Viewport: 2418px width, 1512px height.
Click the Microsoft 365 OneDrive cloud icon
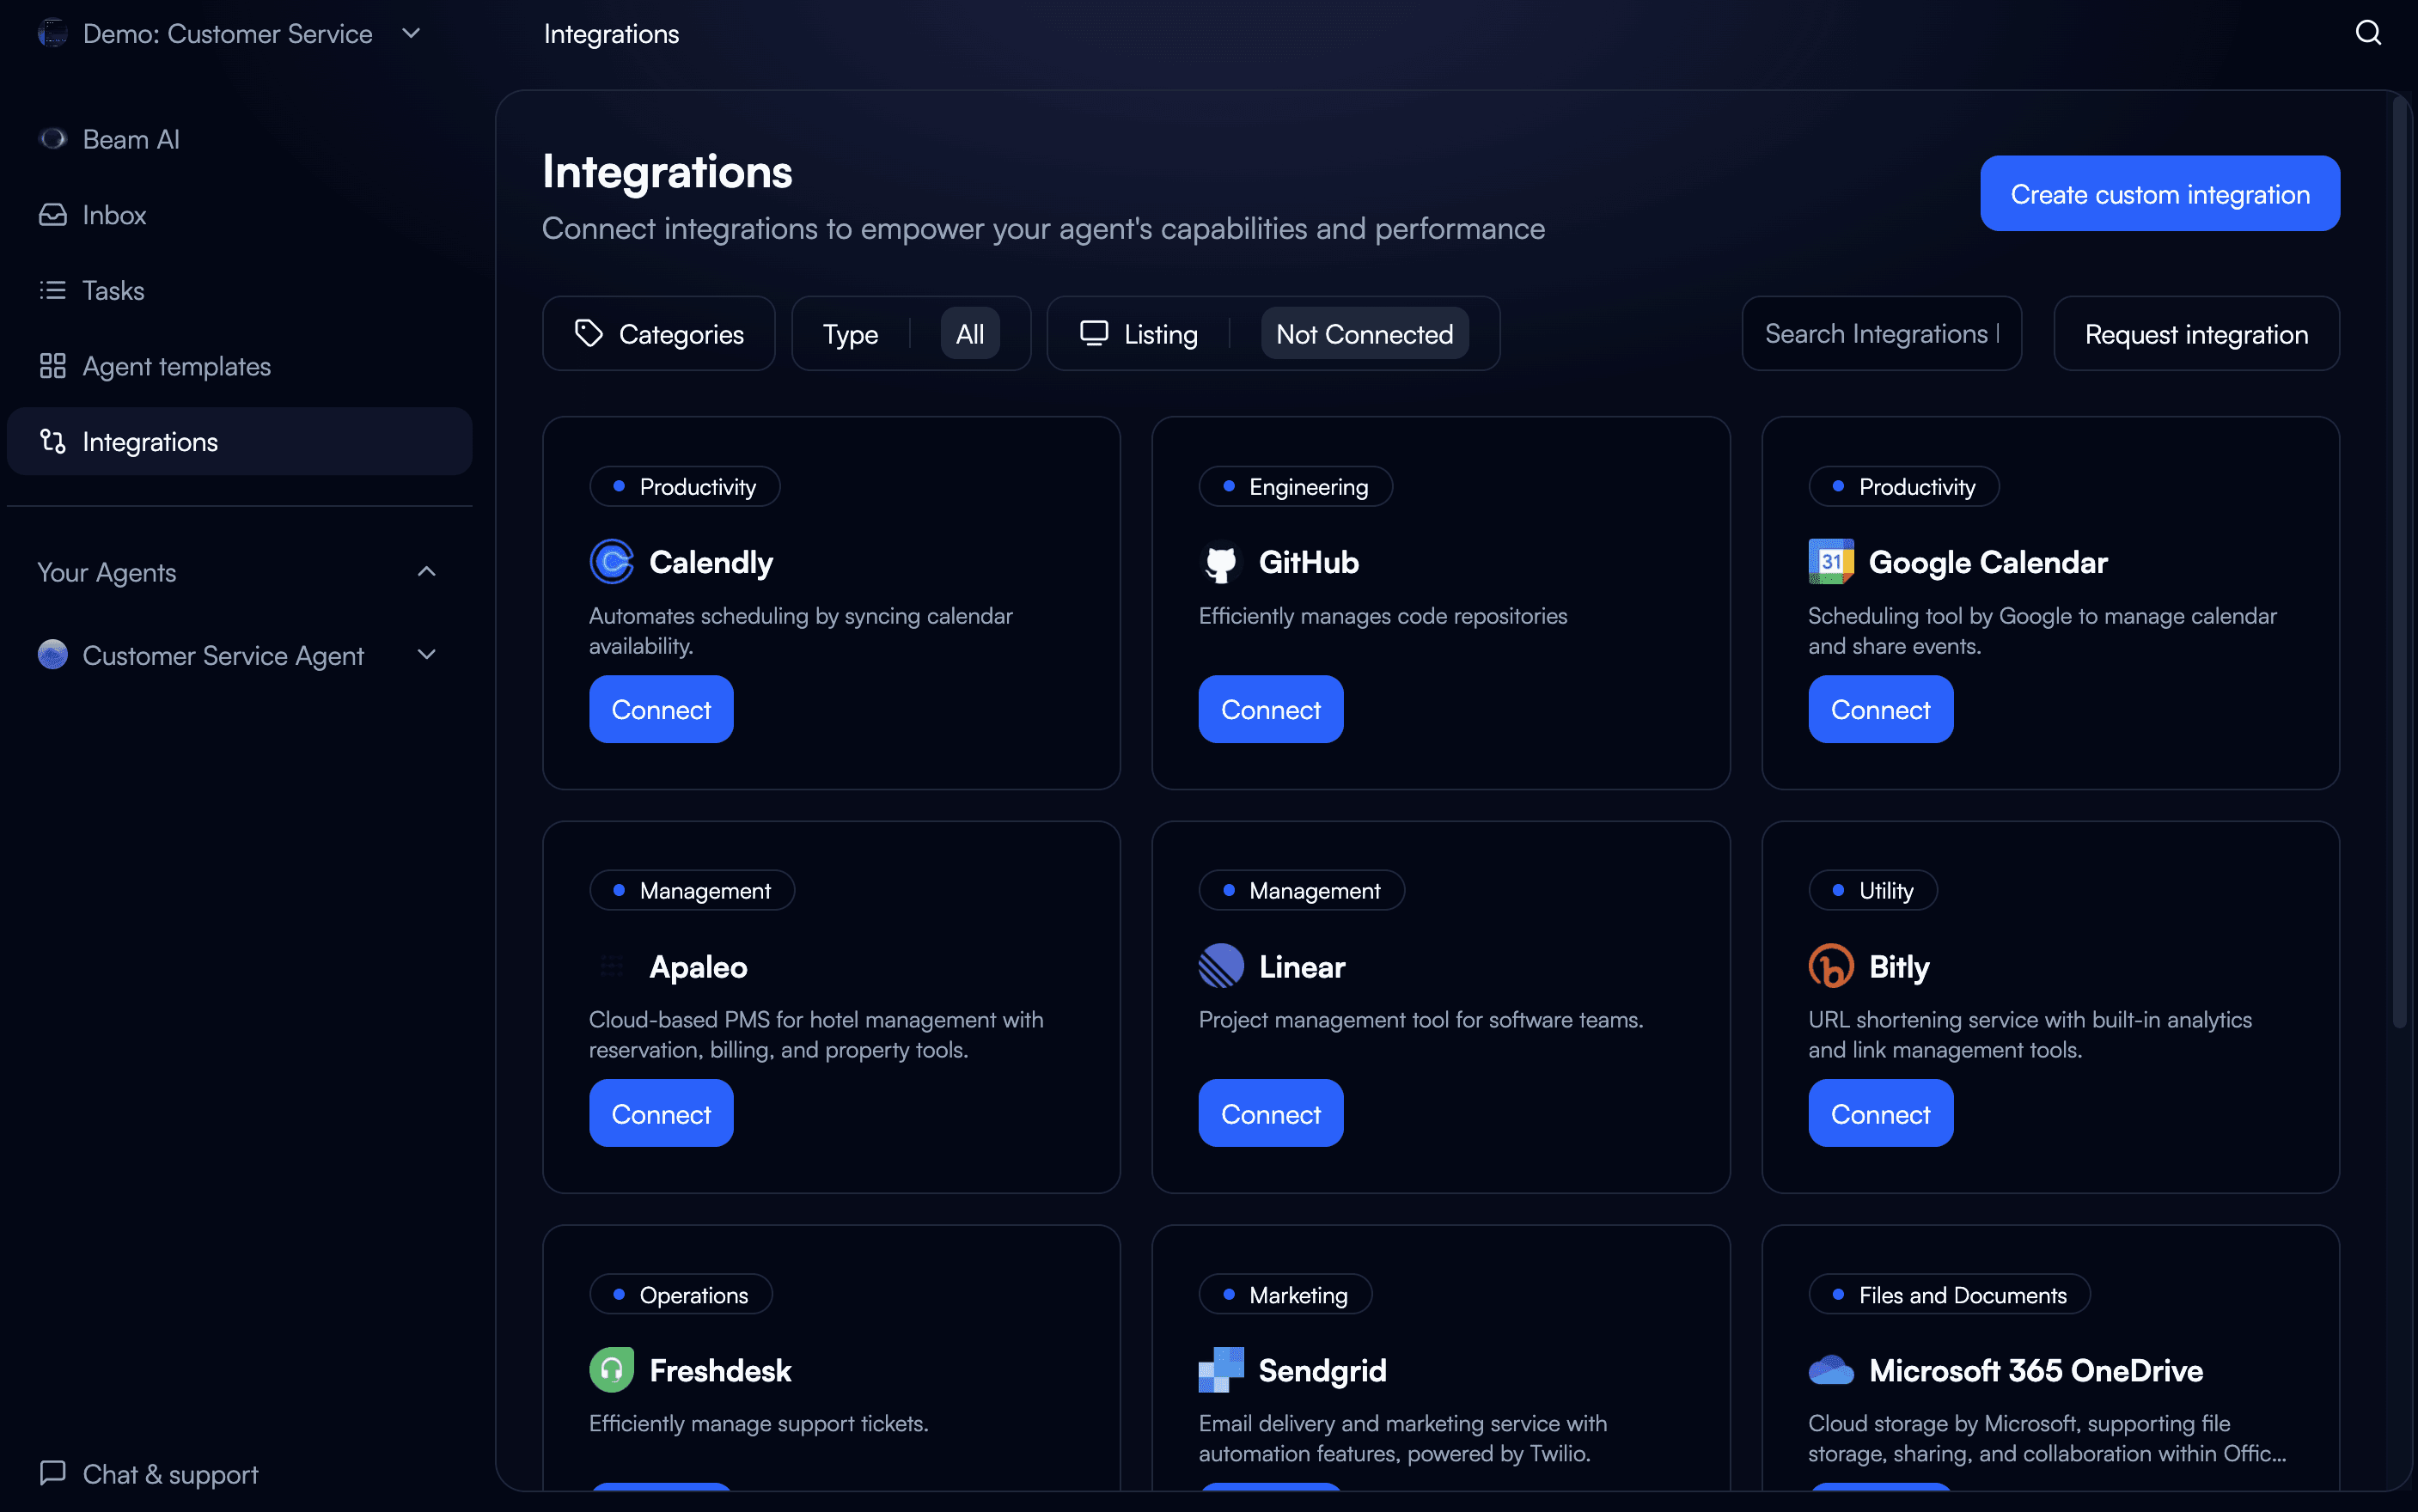point(1830,1370)
